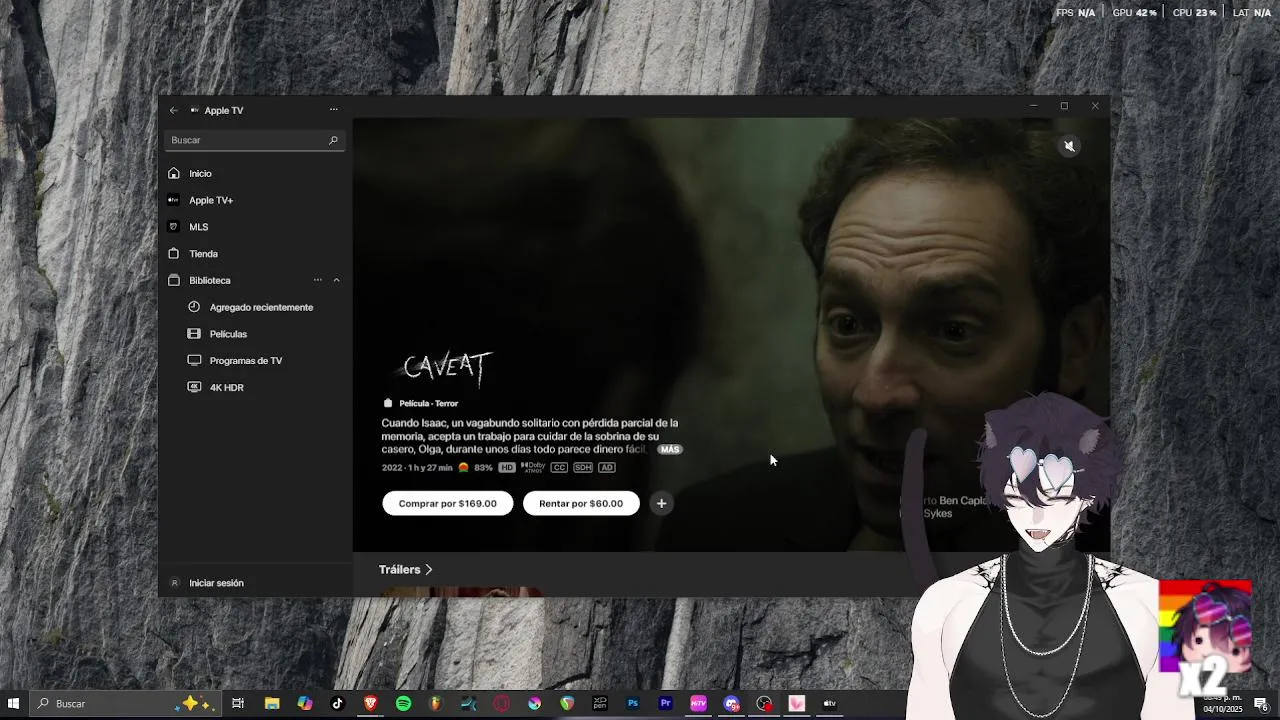The width and height of the screenshot is (1280, 720).
Task: Click the SDH badge
Action: click(583, 467)
